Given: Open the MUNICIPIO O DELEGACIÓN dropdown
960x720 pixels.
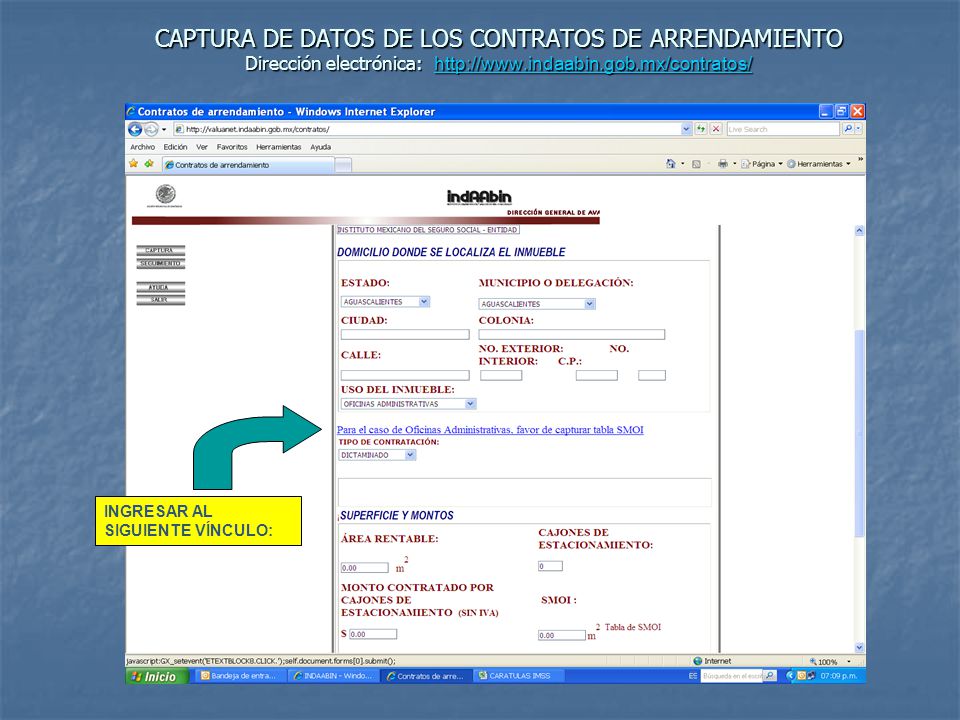Looking at the screenshot, I should (x=537, y=304).
